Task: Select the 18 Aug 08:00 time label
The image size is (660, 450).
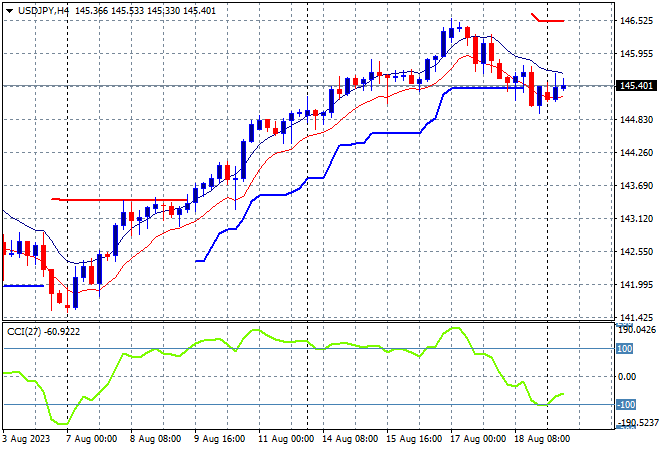Action: pos(541,439)
